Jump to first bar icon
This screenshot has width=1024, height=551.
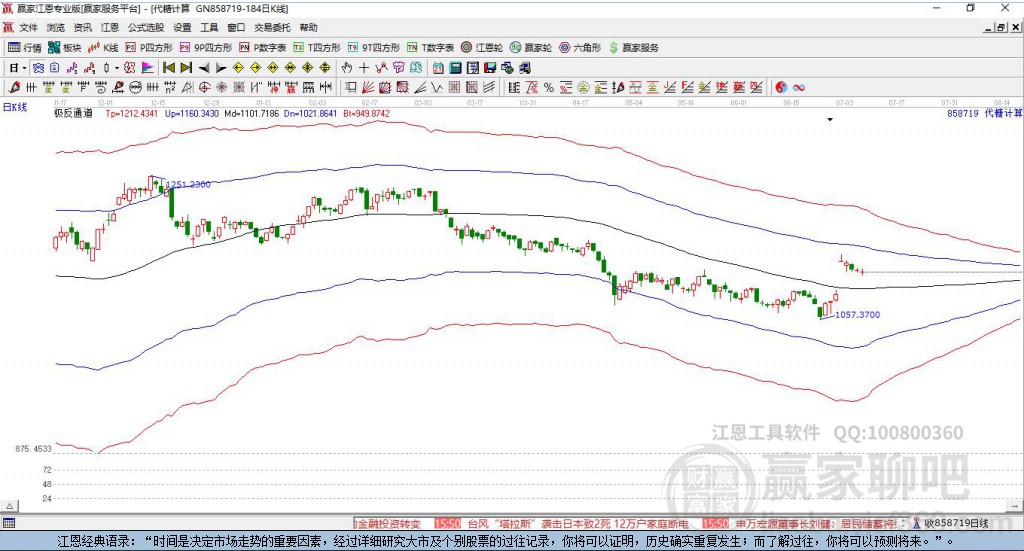[168, 68]
